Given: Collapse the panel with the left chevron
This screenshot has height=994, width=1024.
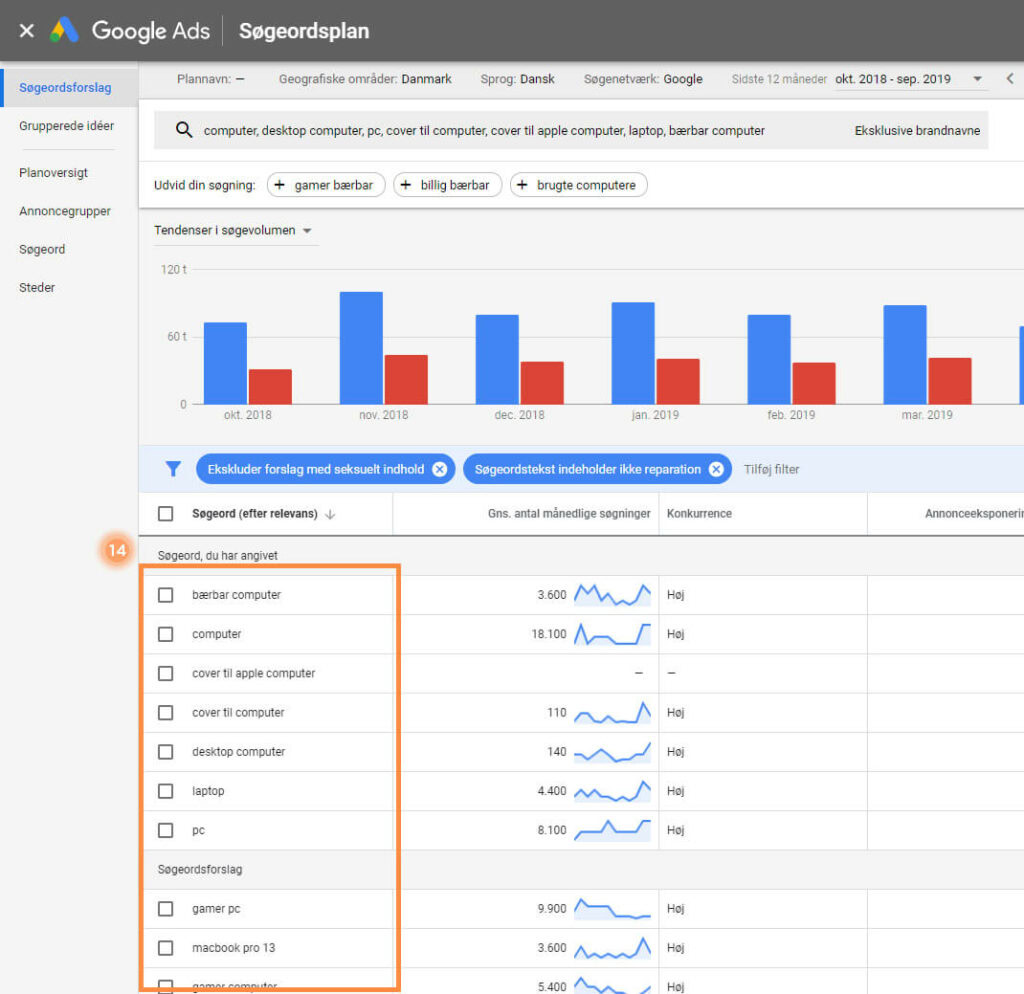Looking at the screenshot, I should 1009,79.
